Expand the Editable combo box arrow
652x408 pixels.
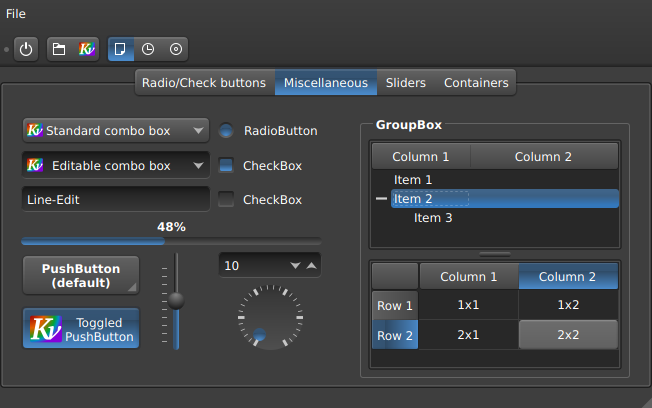pyautogui.click(x=199, y=165)
